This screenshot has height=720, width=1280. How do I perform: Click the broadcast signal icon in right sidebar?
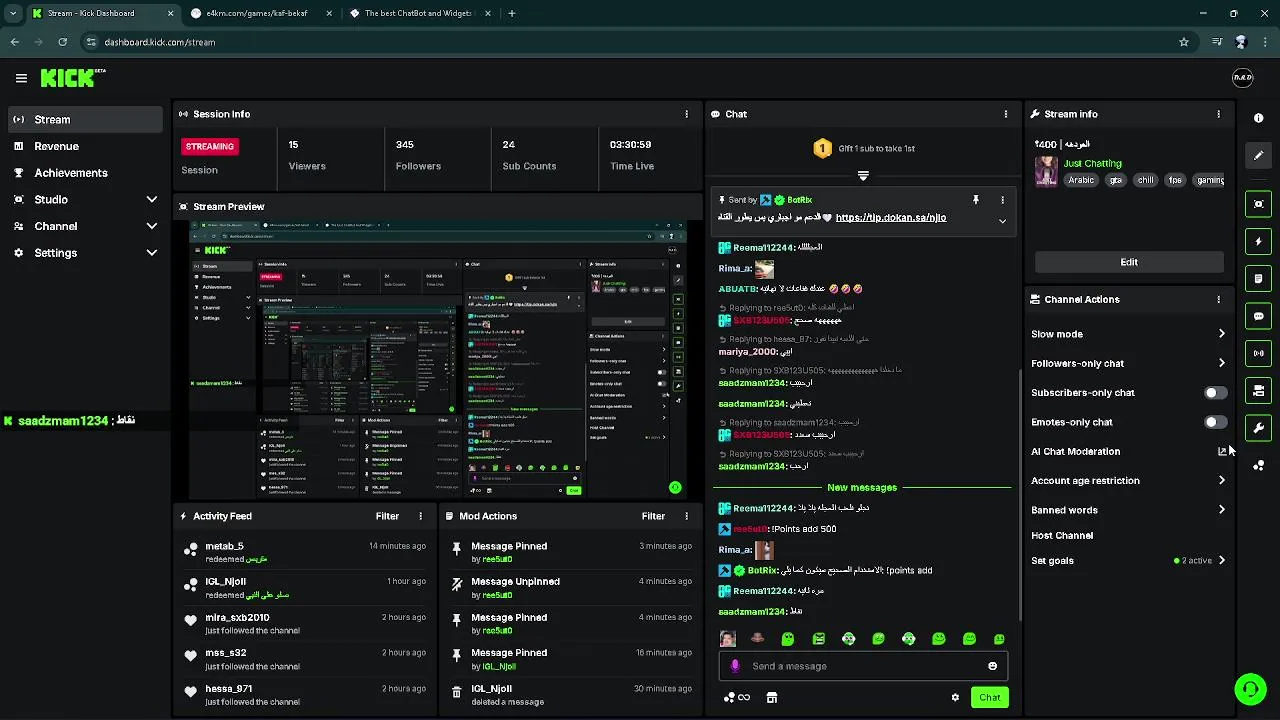(x=1258, y=353)
